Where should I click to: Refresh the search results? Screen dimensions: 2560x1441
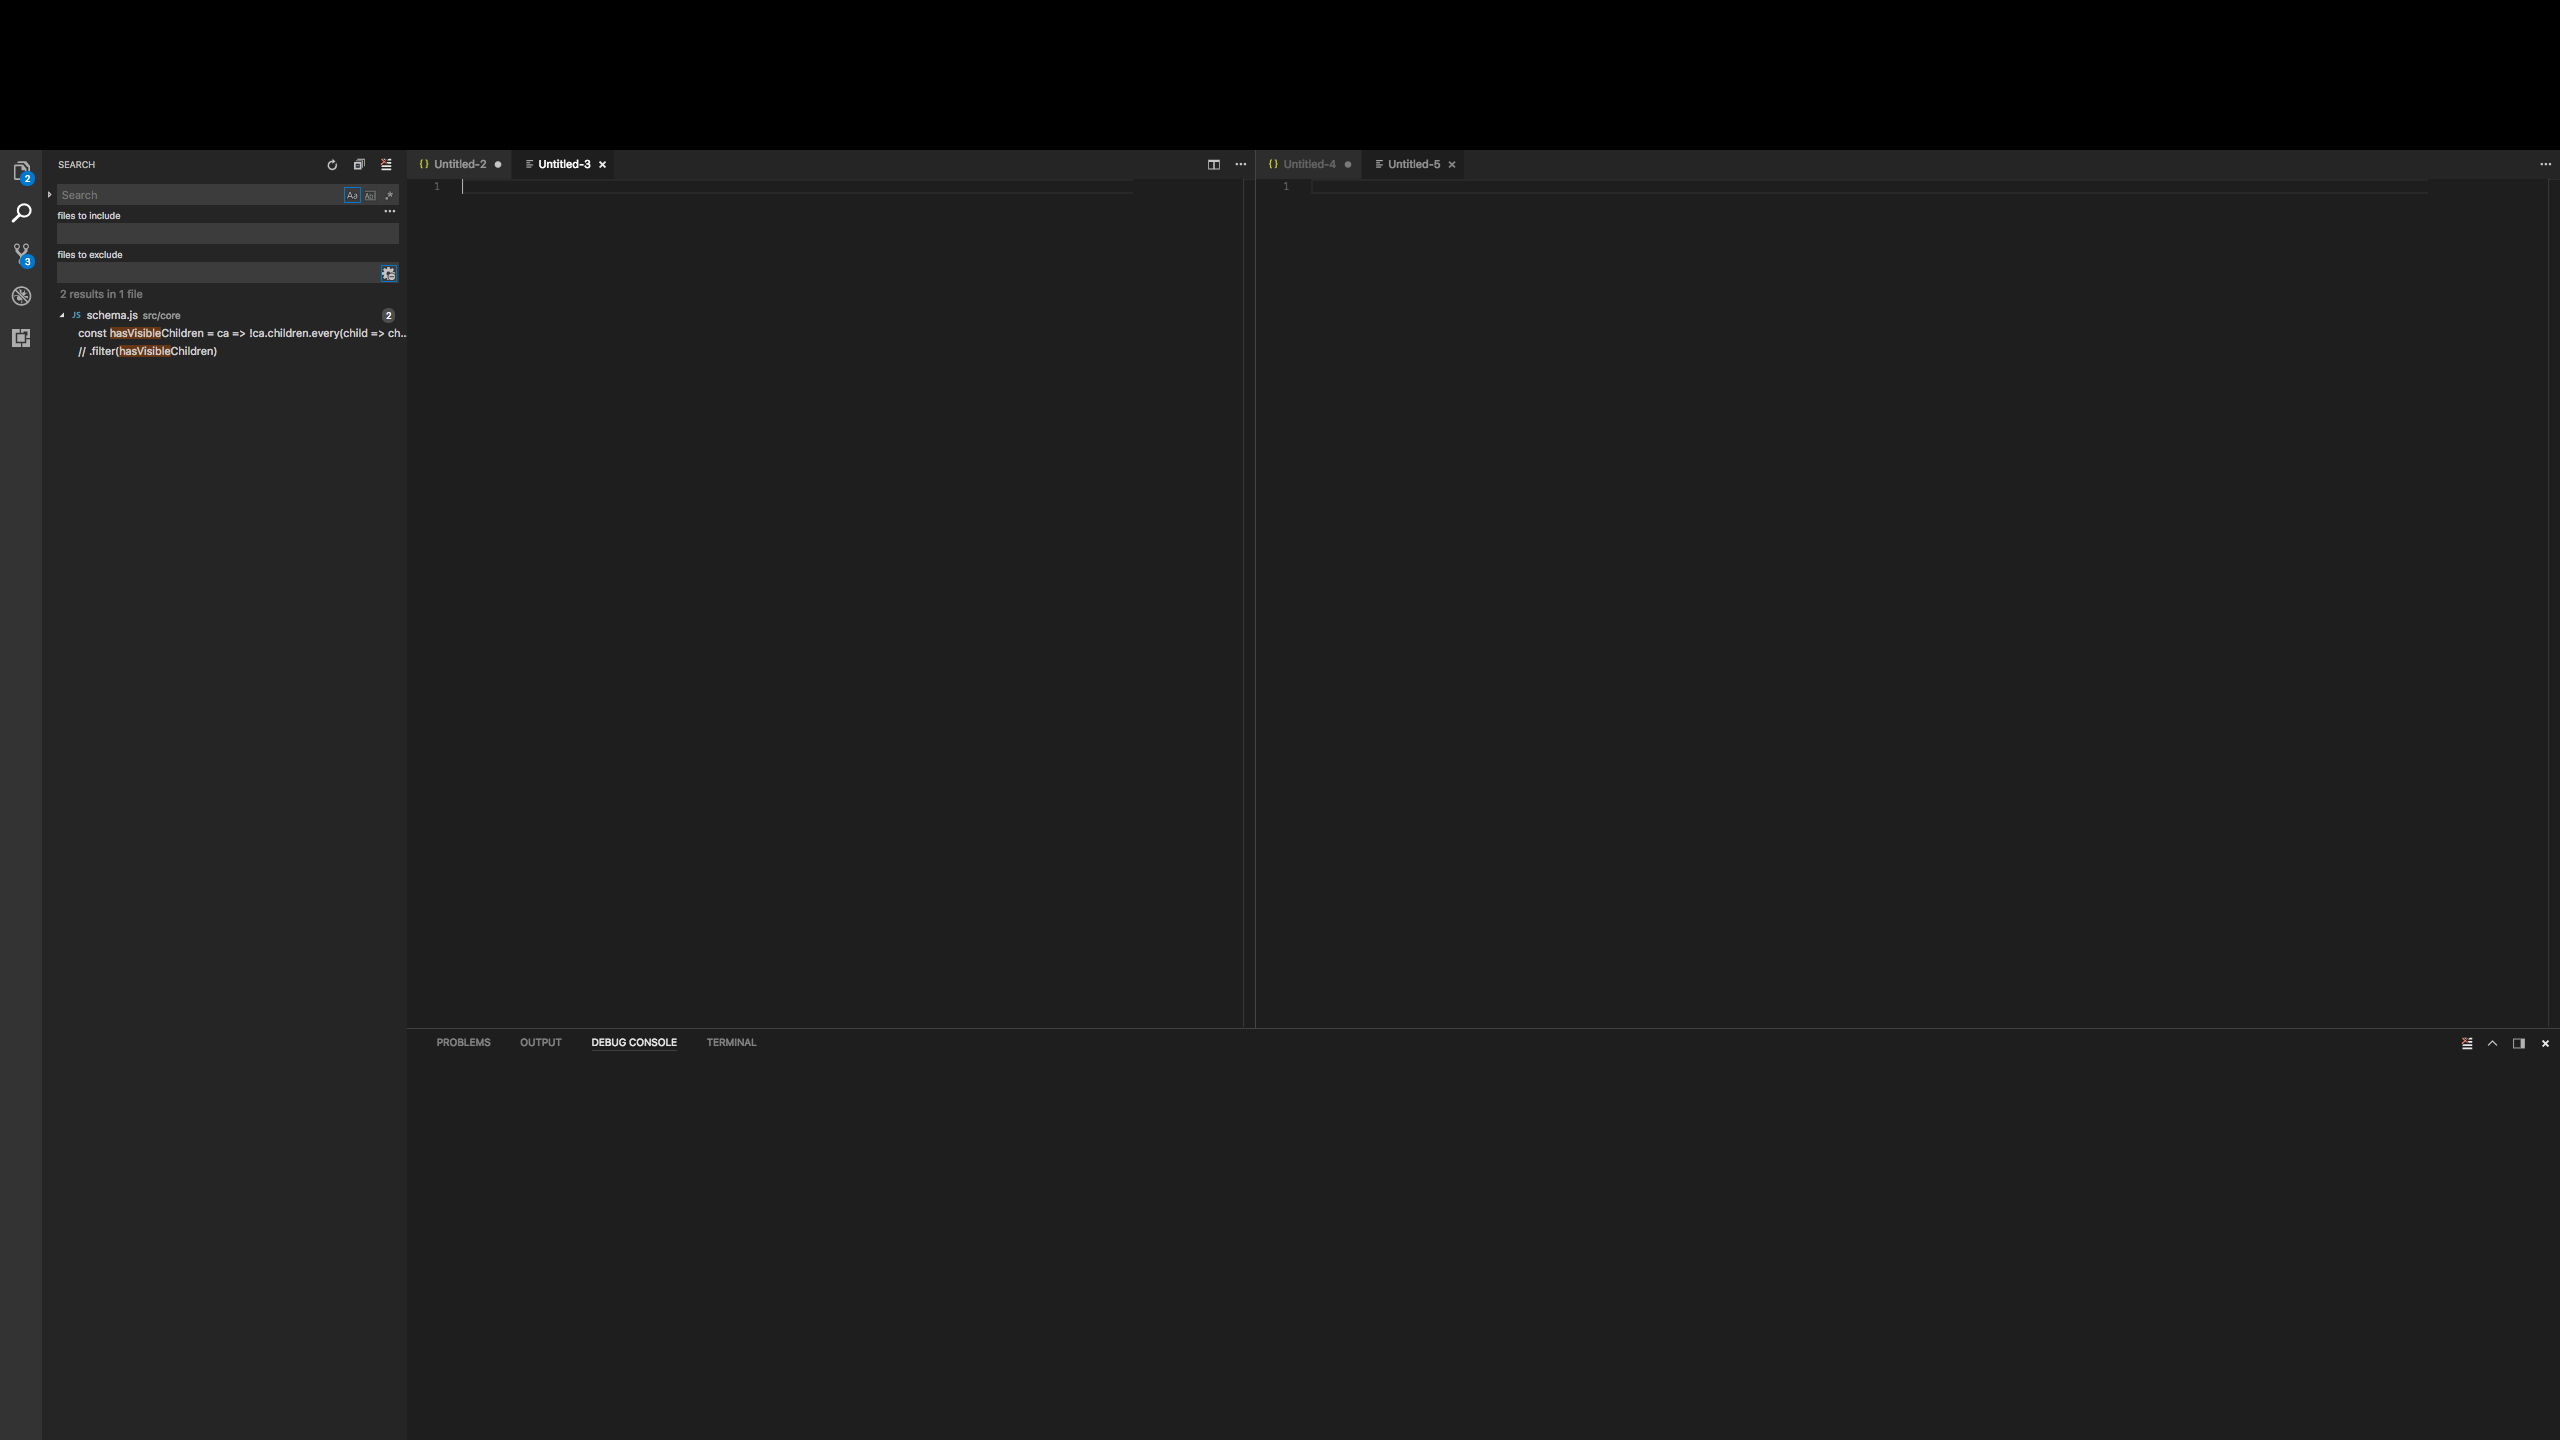331,164
